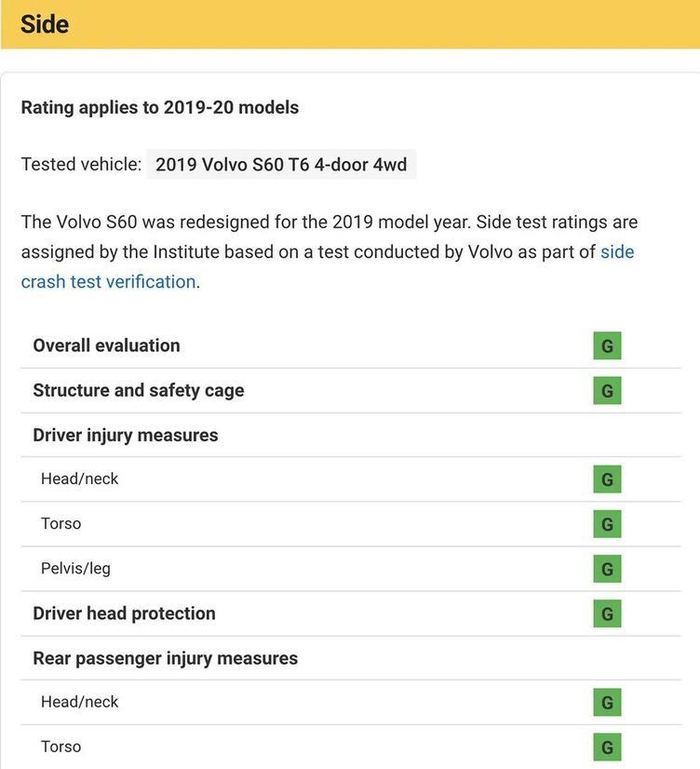The image size is (700, 769).
Task: Click driver Torso G rating badge
Action: click(x=606, y=524)
